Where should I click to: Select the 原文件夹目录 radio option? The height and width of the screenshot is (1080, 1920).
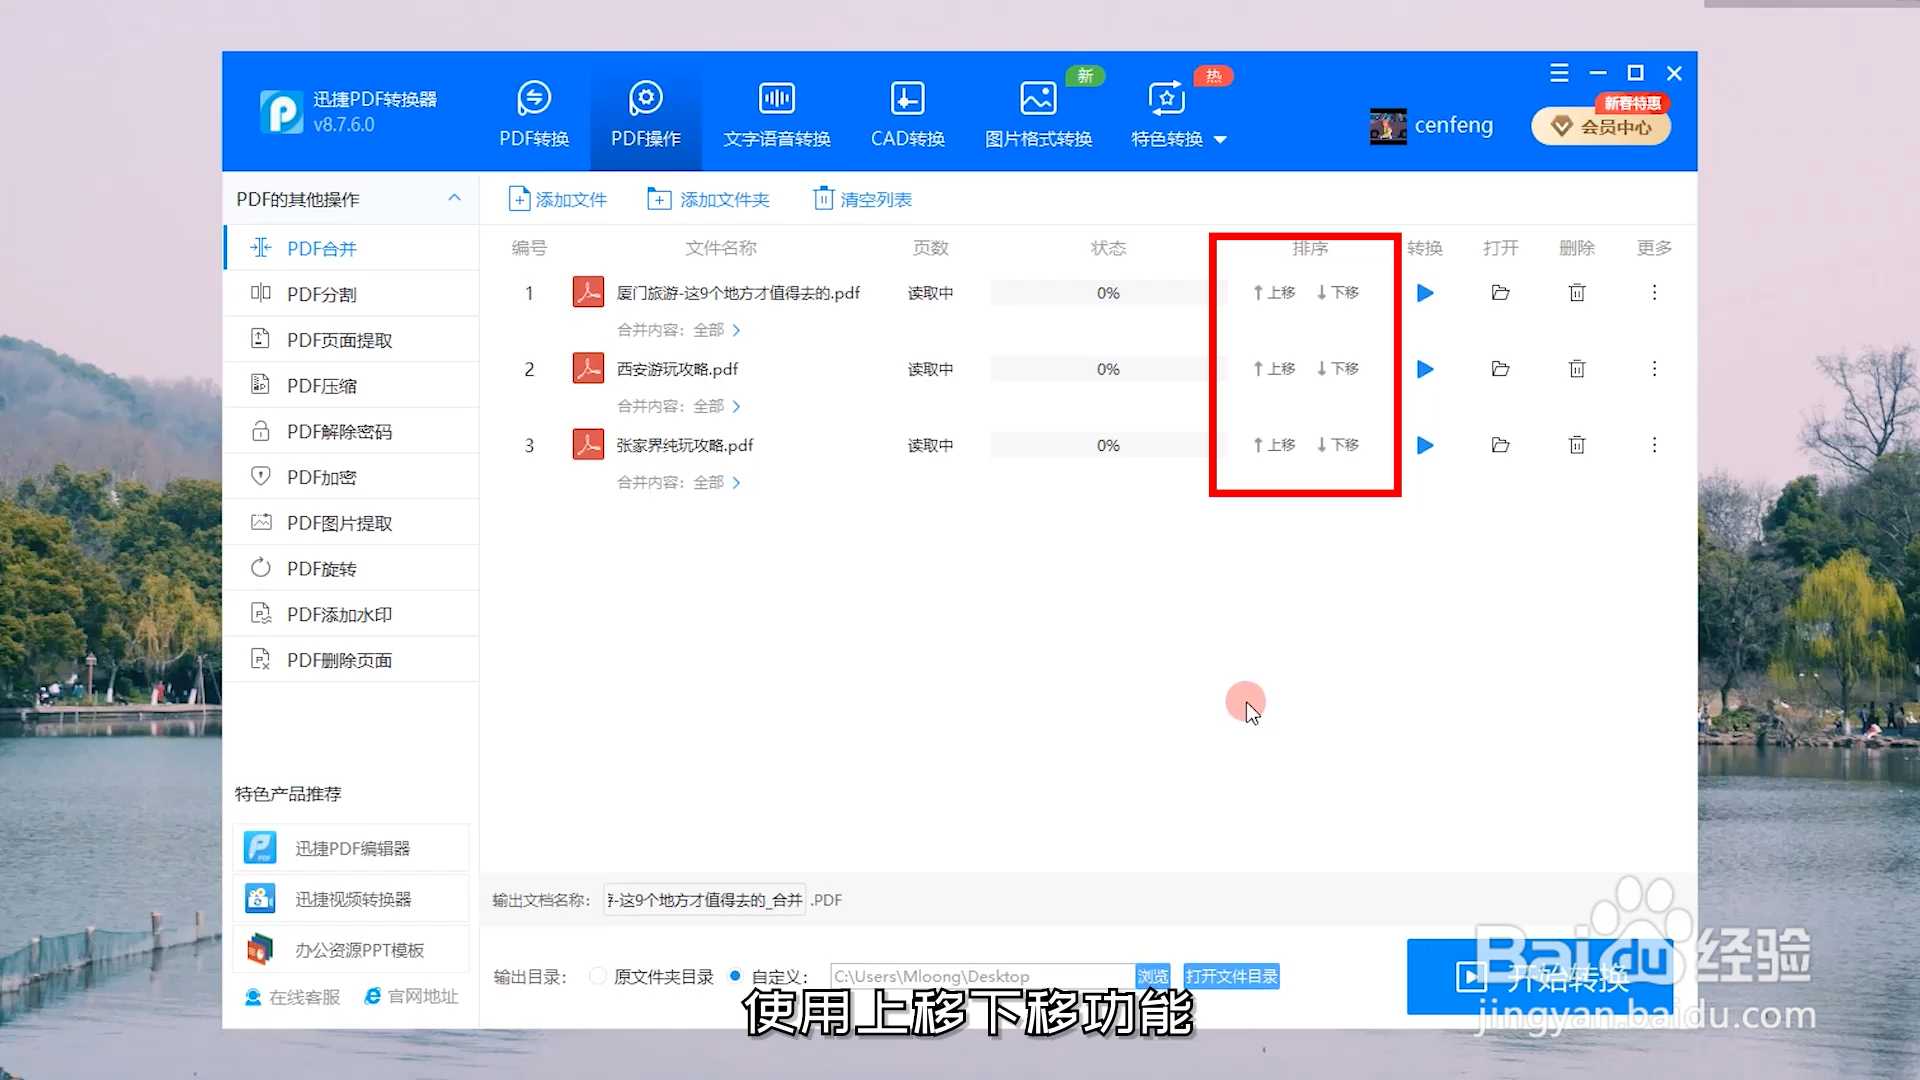pyautogui.click(x=597, y=976)
